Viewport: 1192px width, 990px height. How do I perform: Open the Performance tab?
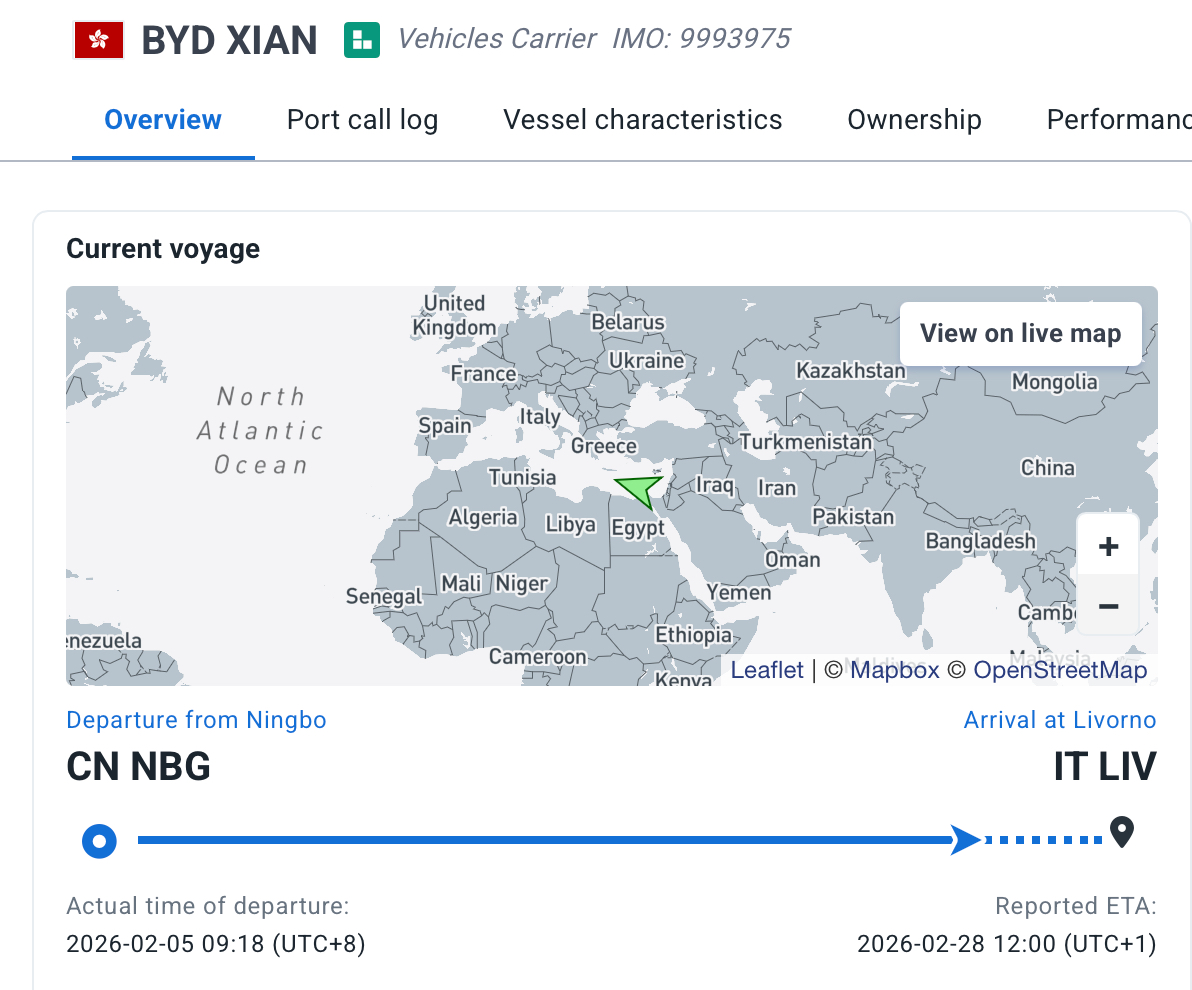tap(1118, 120)
